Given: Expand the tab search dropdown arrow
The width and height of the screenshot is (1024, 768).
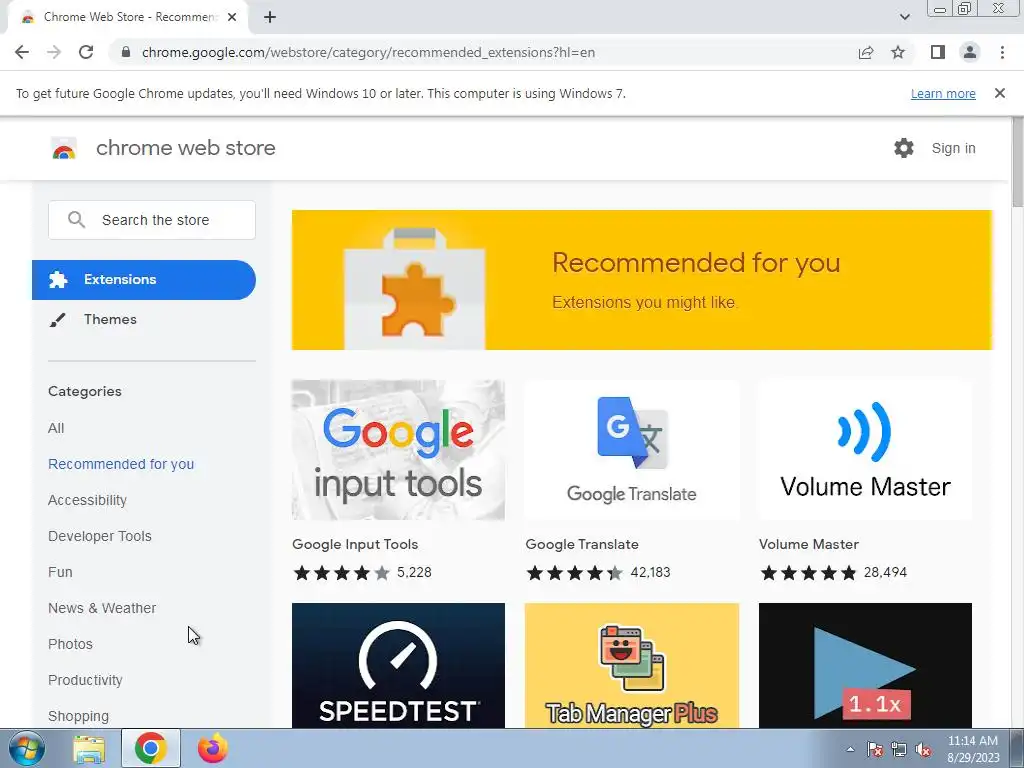Looking at the screenshot, I should tap(904, 17).
